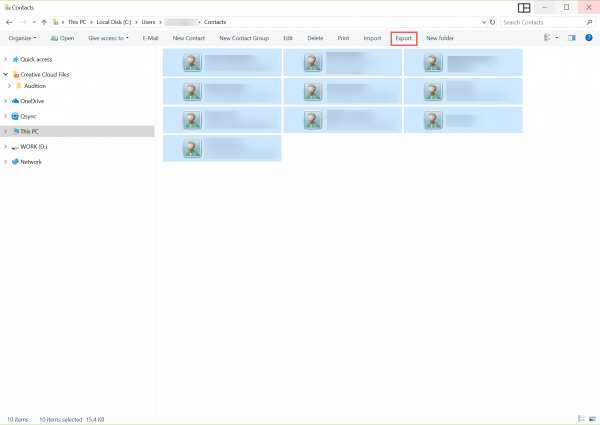Select This PC in navigation pane
The height and width of the screenshot is (425, 600).
click(x=29, y=131)
